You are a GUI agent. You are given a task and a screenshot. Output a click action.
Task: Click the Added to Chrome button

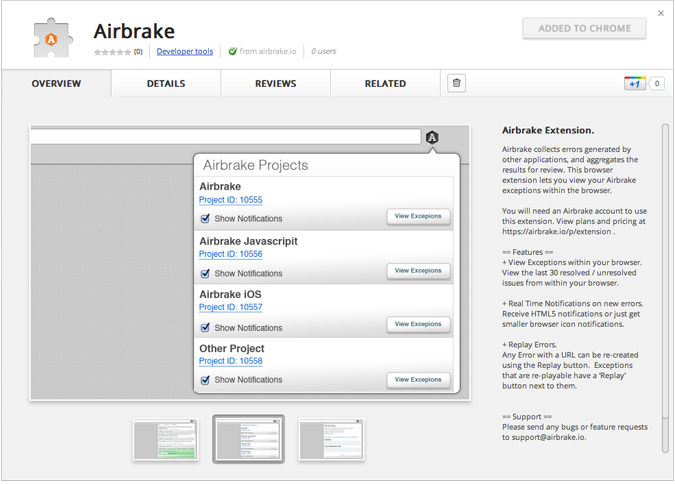[584, 28]
